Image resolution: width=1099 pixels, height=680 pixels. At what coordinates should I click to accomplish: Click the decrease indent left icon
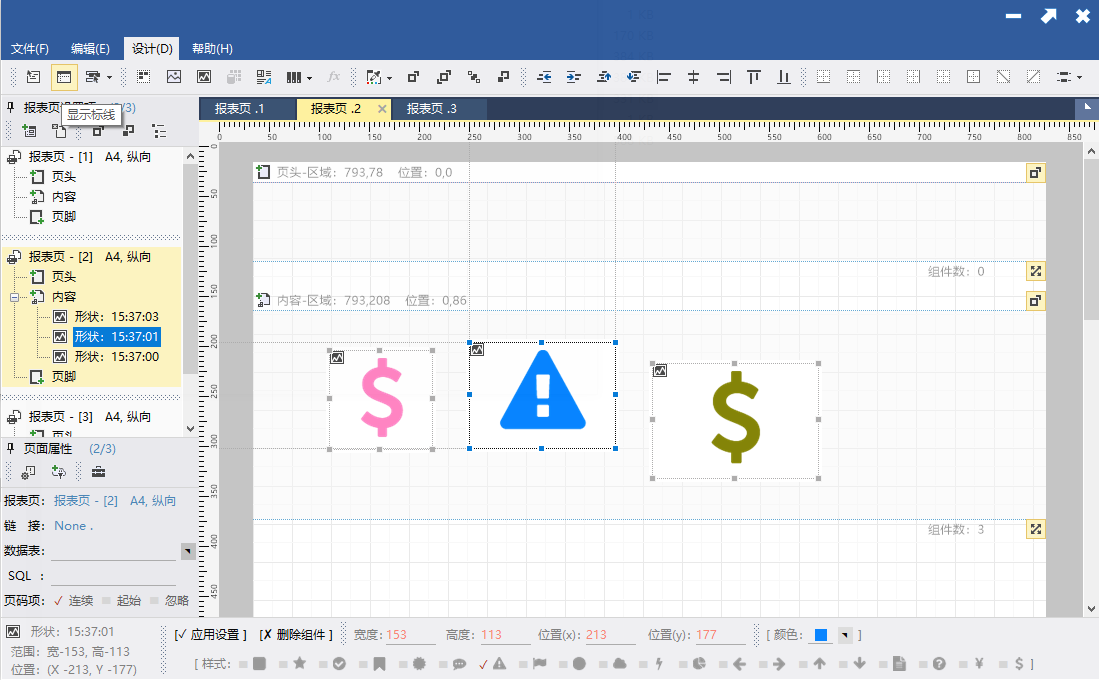(544, 77)
